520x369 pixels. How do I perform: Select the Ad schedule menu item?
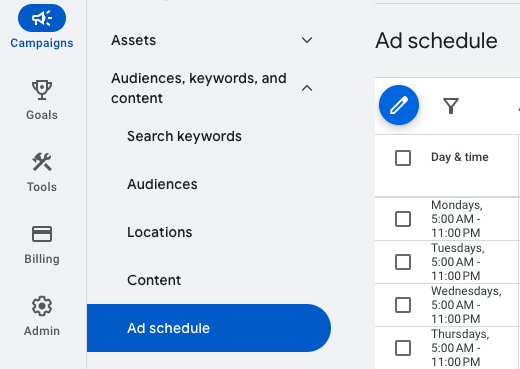[209, 328]
